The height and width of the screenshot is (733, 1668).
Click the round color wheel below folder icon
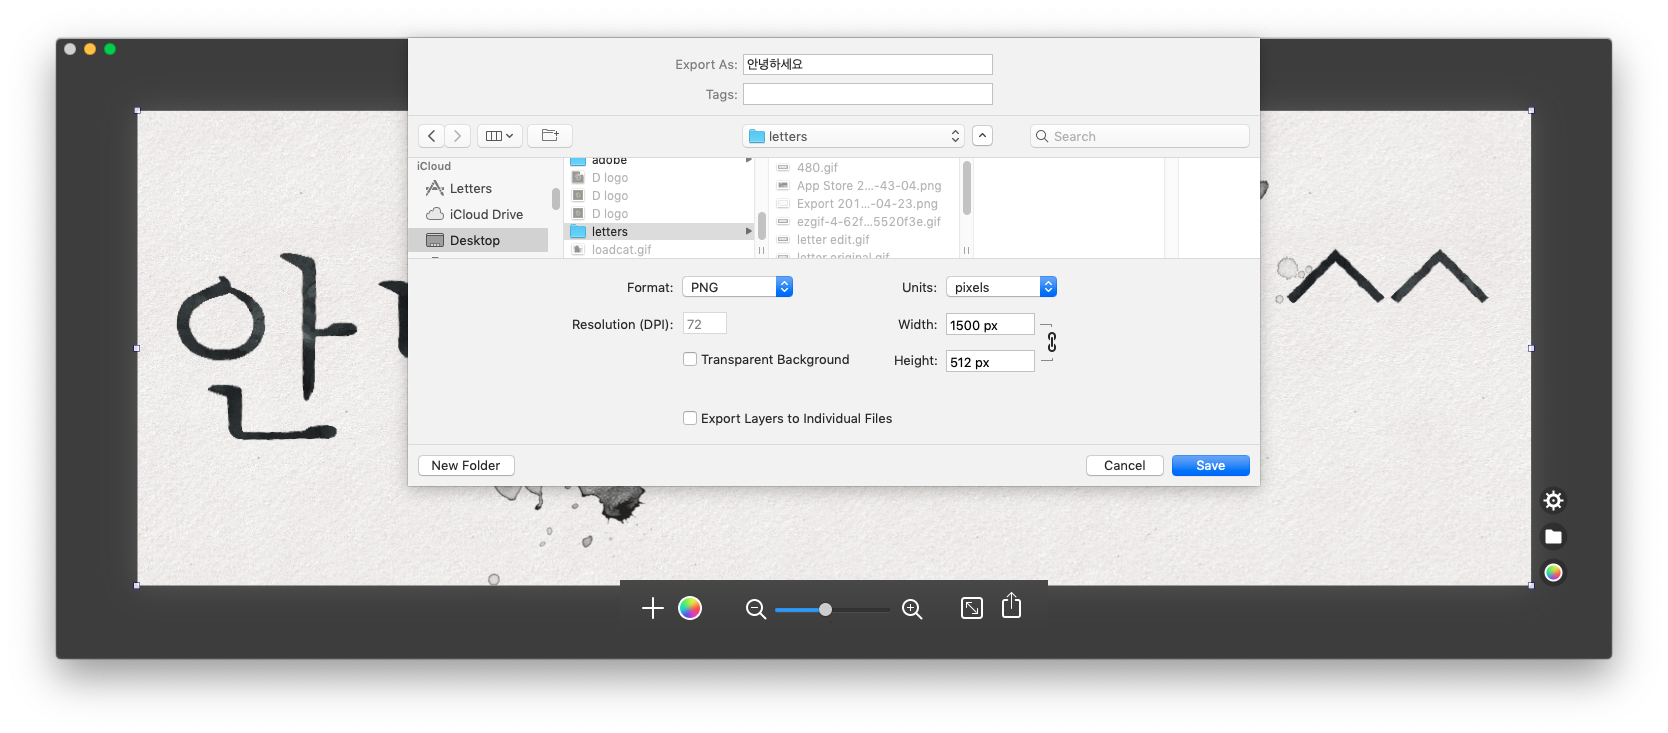(1553, 573)
